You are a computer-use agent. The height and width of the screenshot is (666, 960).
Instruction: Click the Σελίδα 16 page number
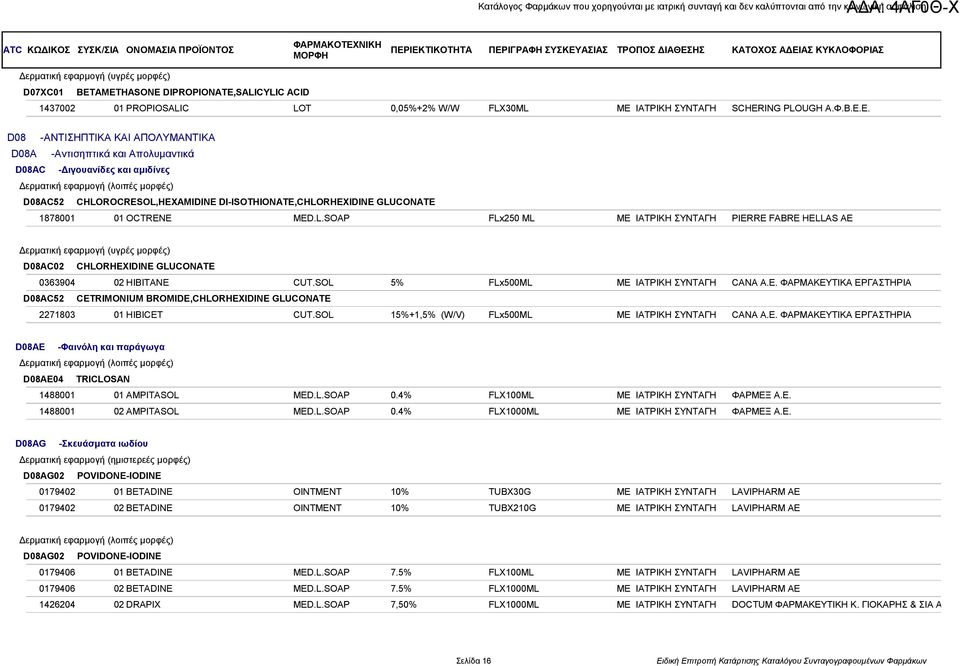pyautogui.click(x=473, y=661)
